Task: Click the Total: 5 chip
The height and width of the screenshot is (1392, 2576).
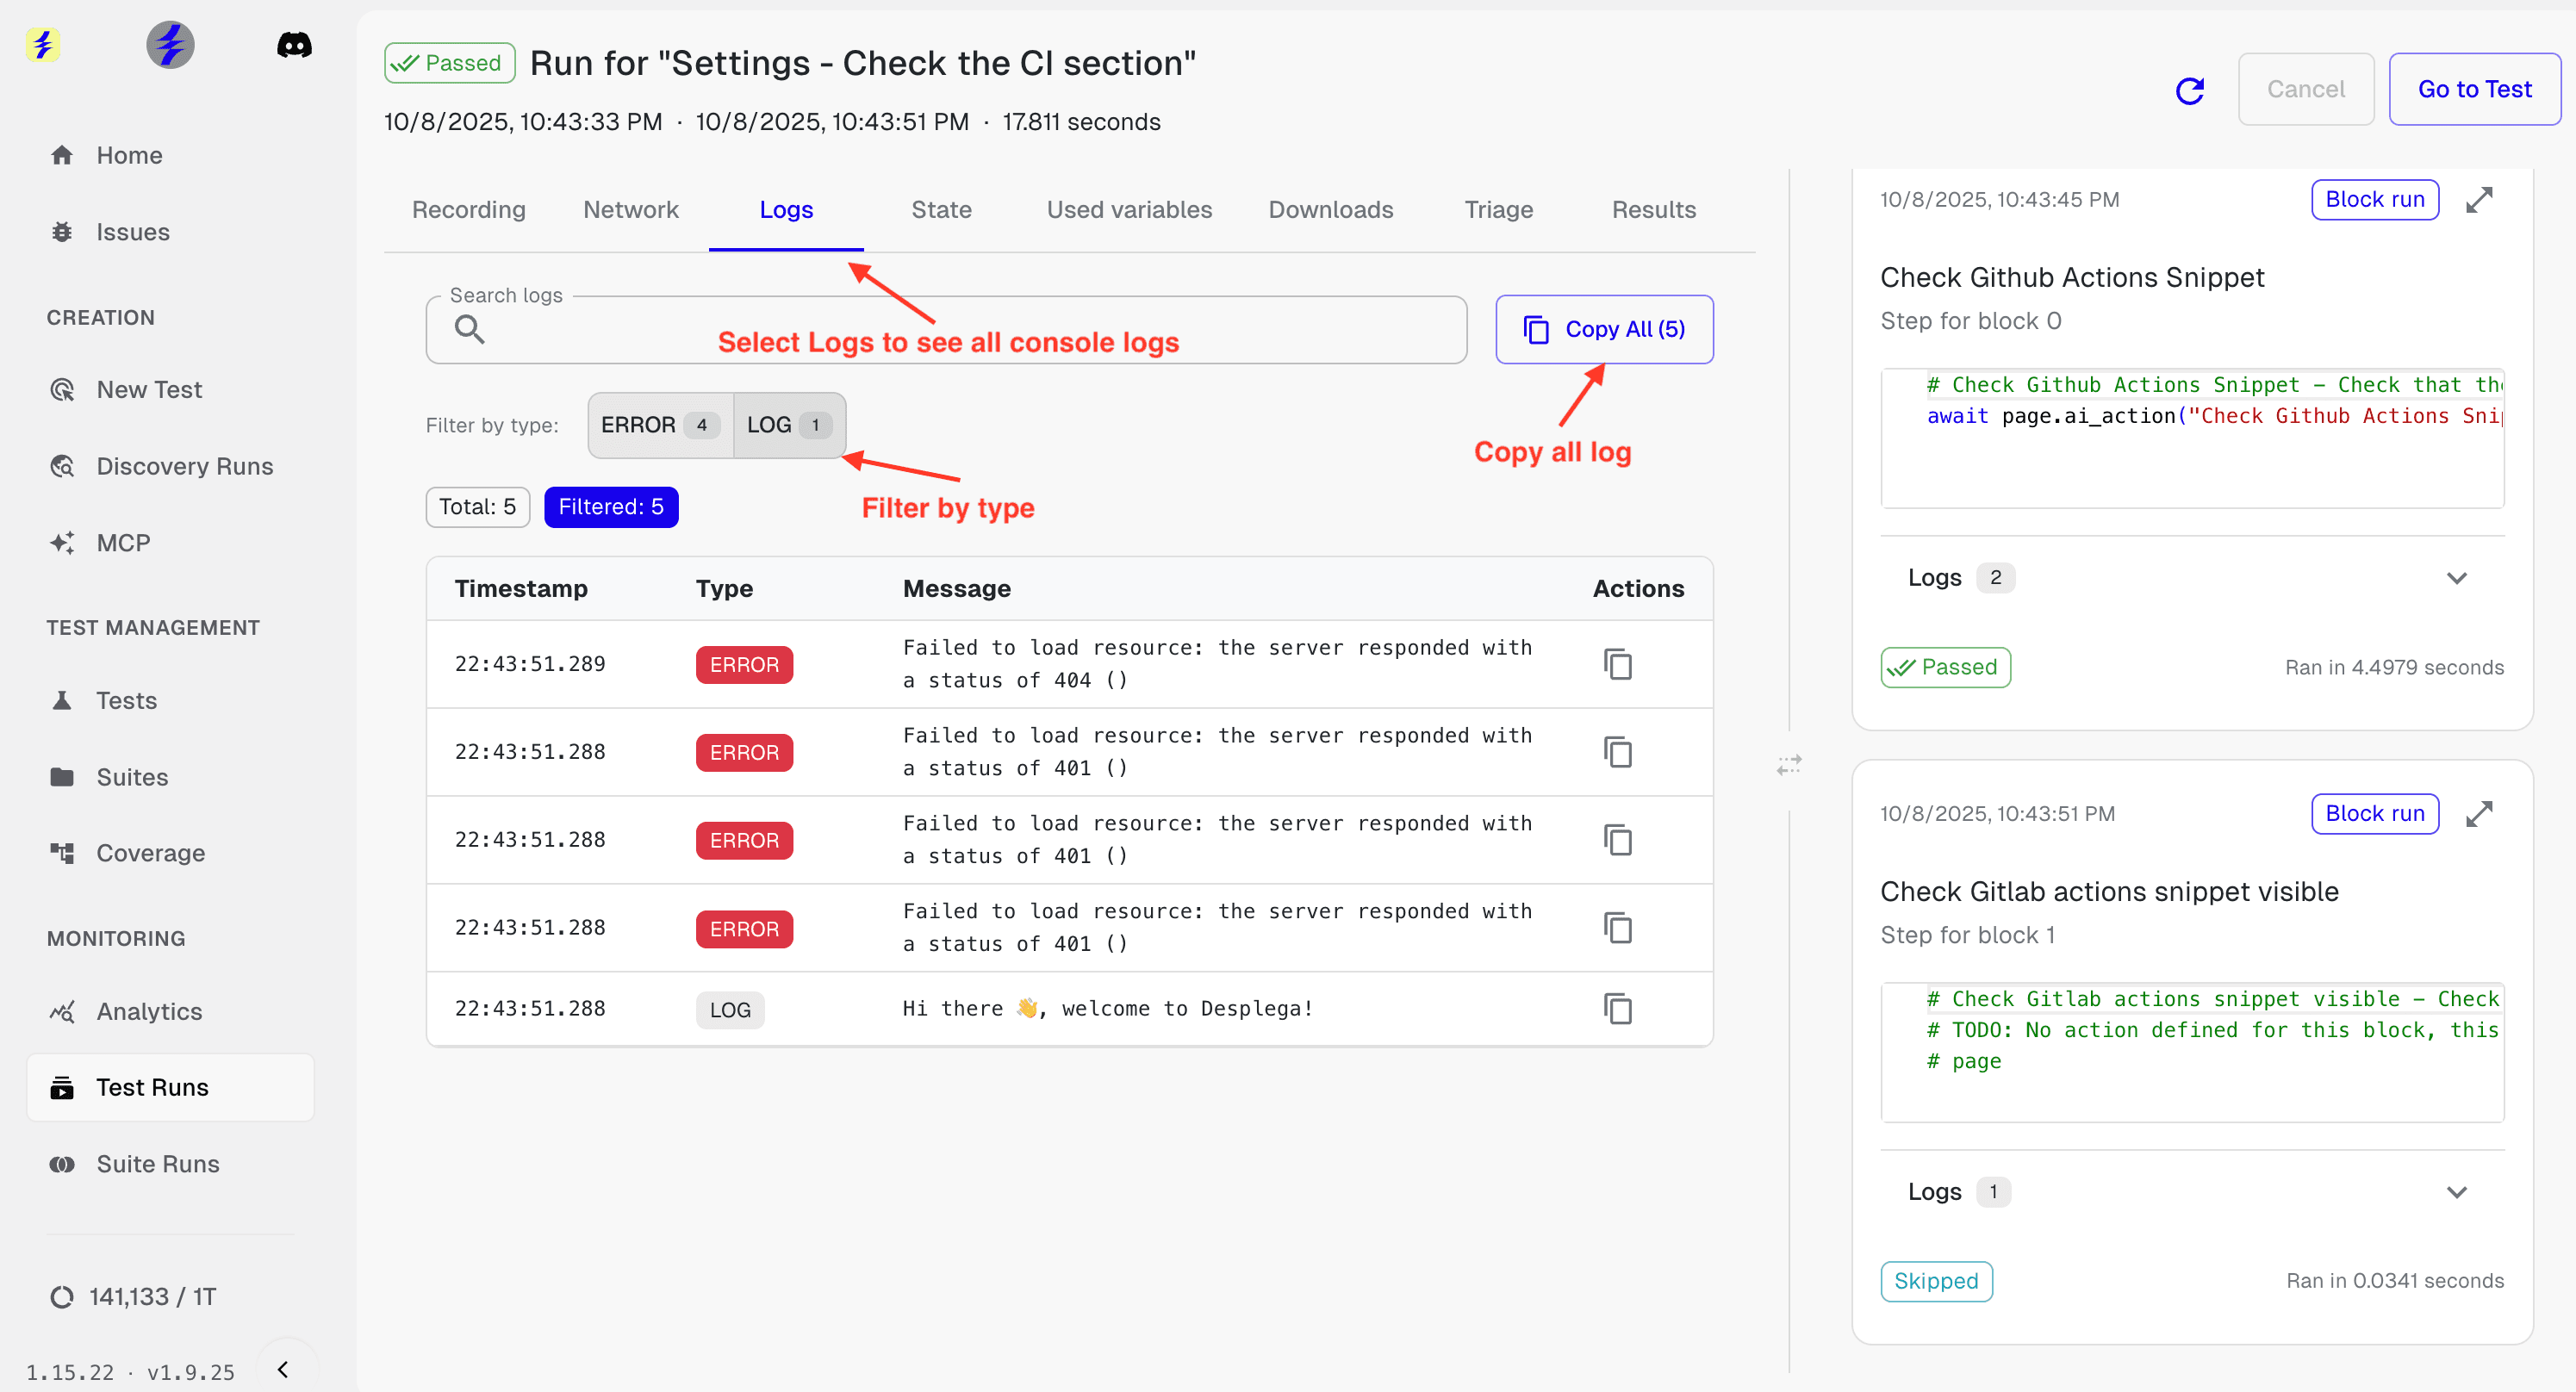Action: pos(477,507)
